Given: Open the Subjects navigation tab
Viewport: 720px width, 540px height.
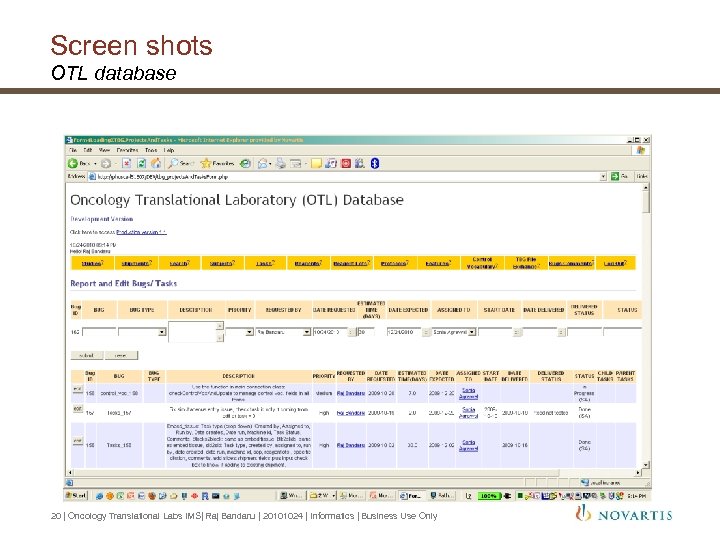Looking at the screenshot, I should pos(222,263).
